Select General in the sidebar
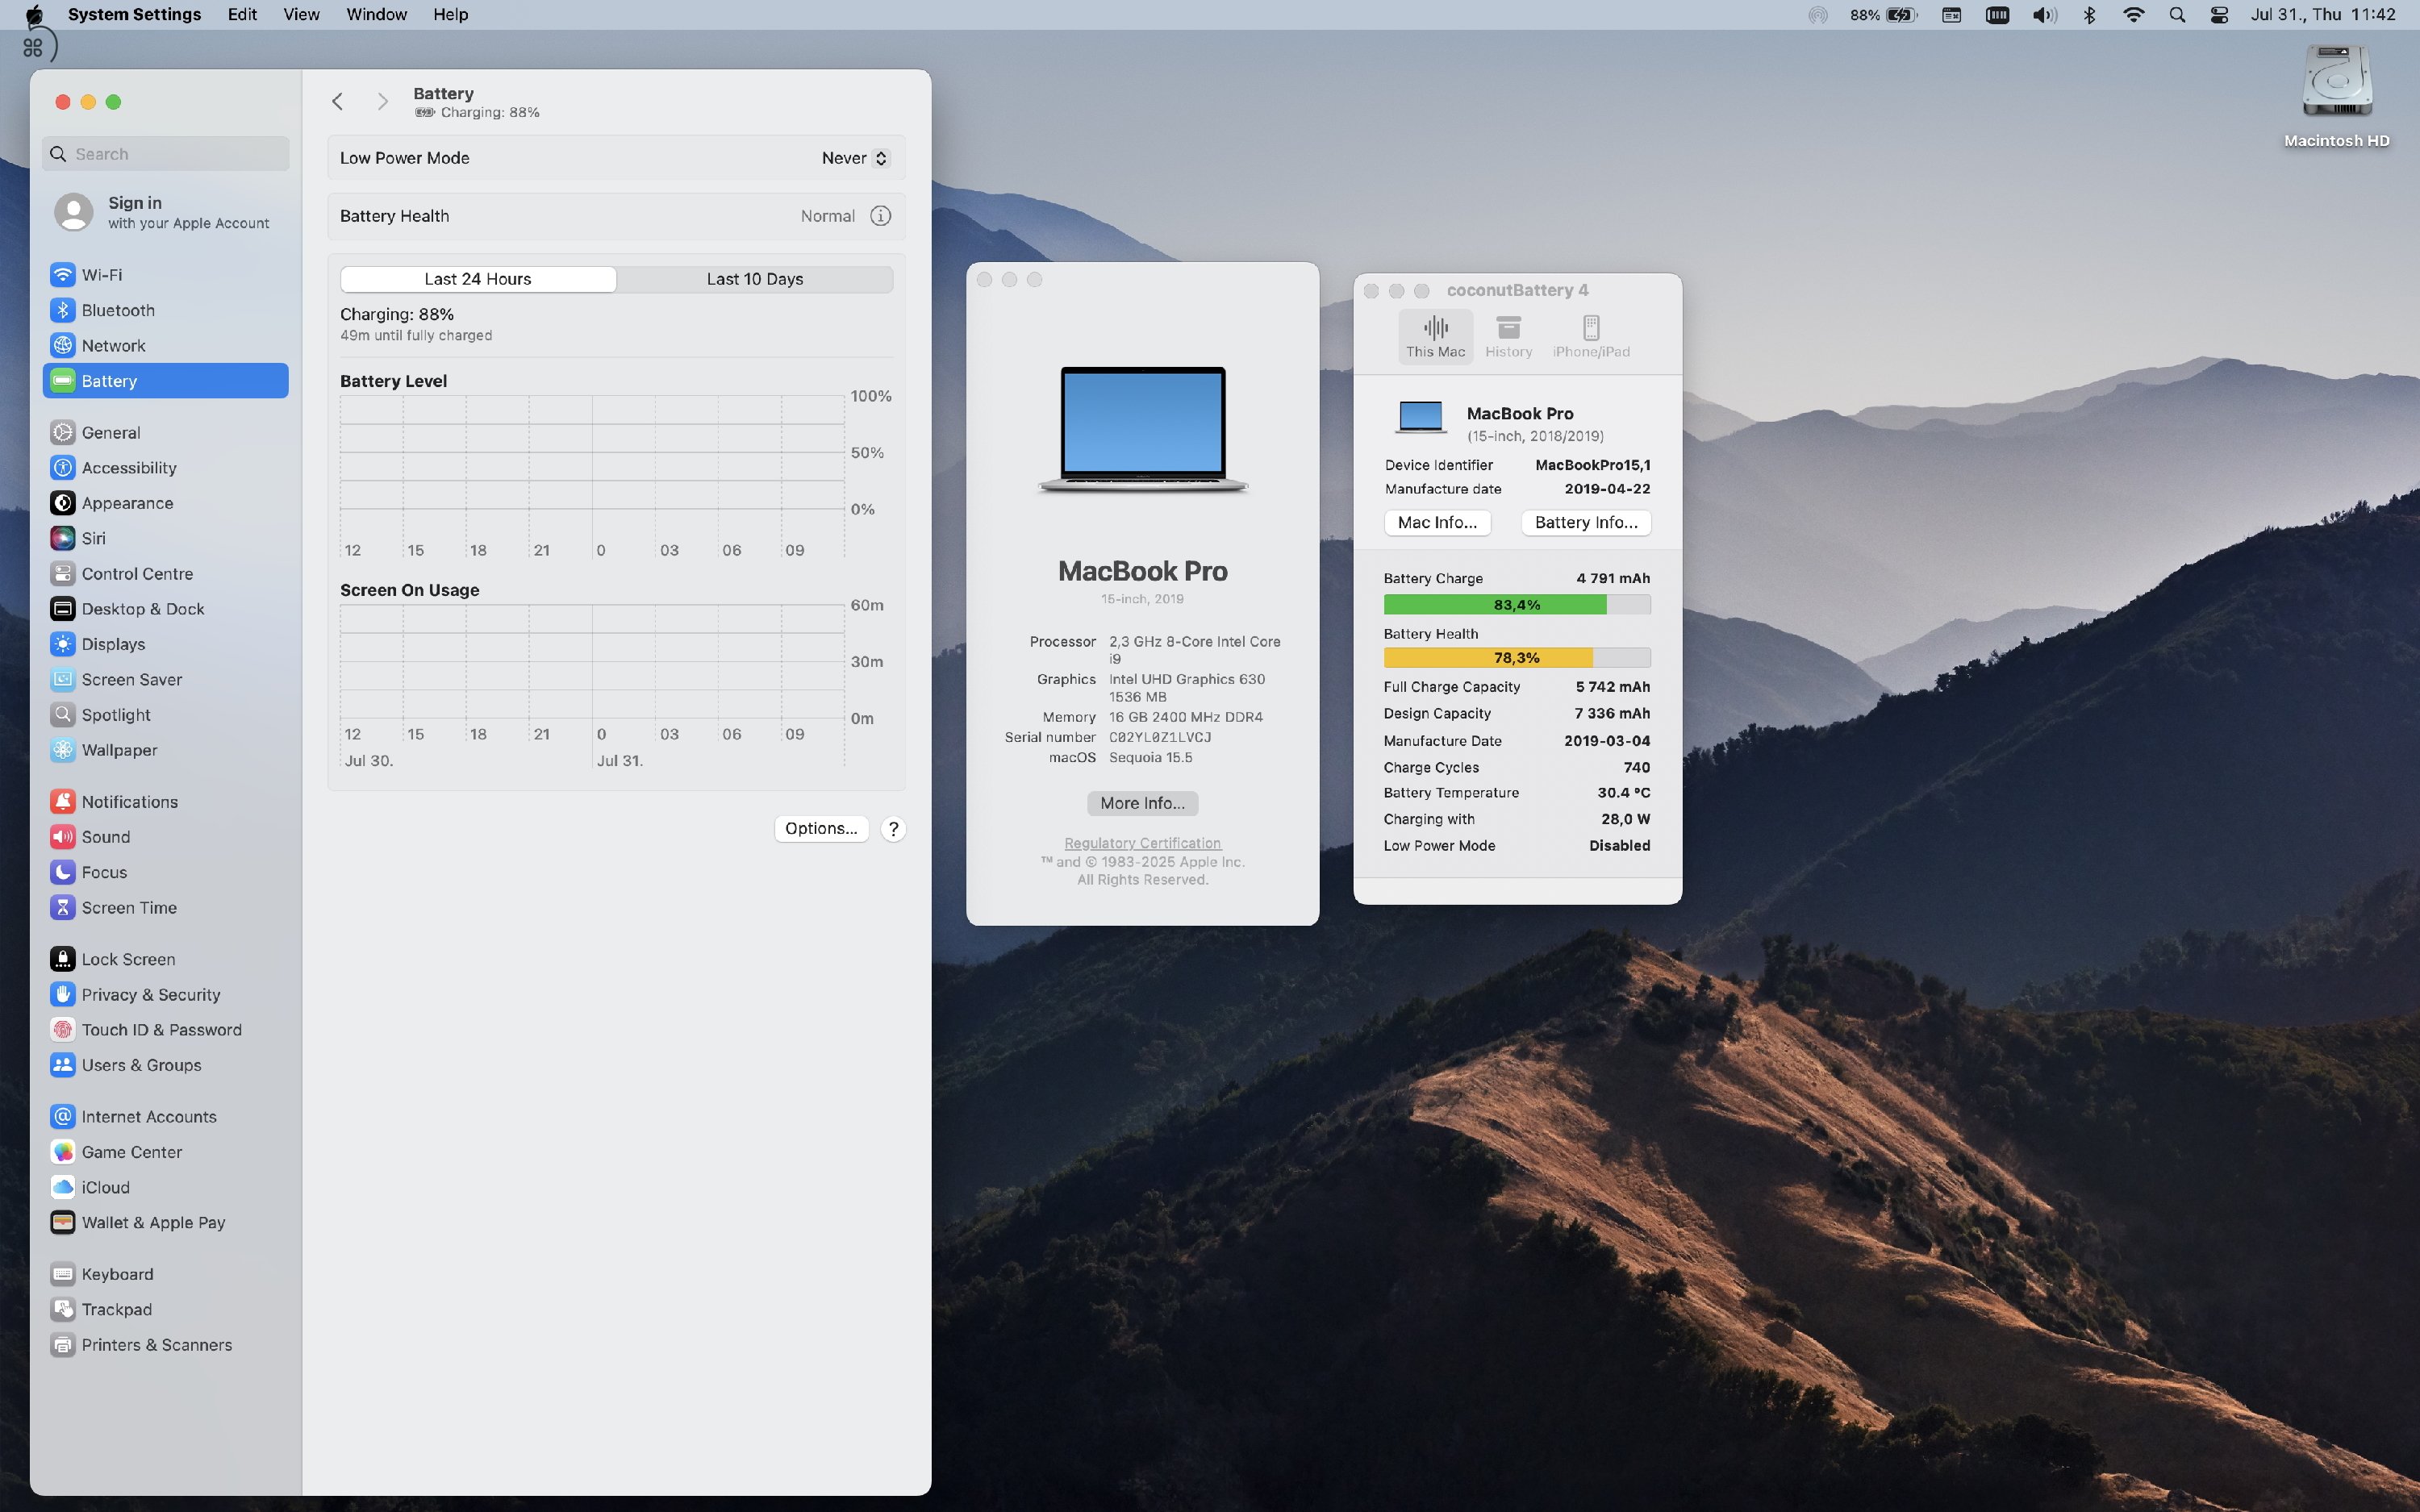 (x=165, y=432)
